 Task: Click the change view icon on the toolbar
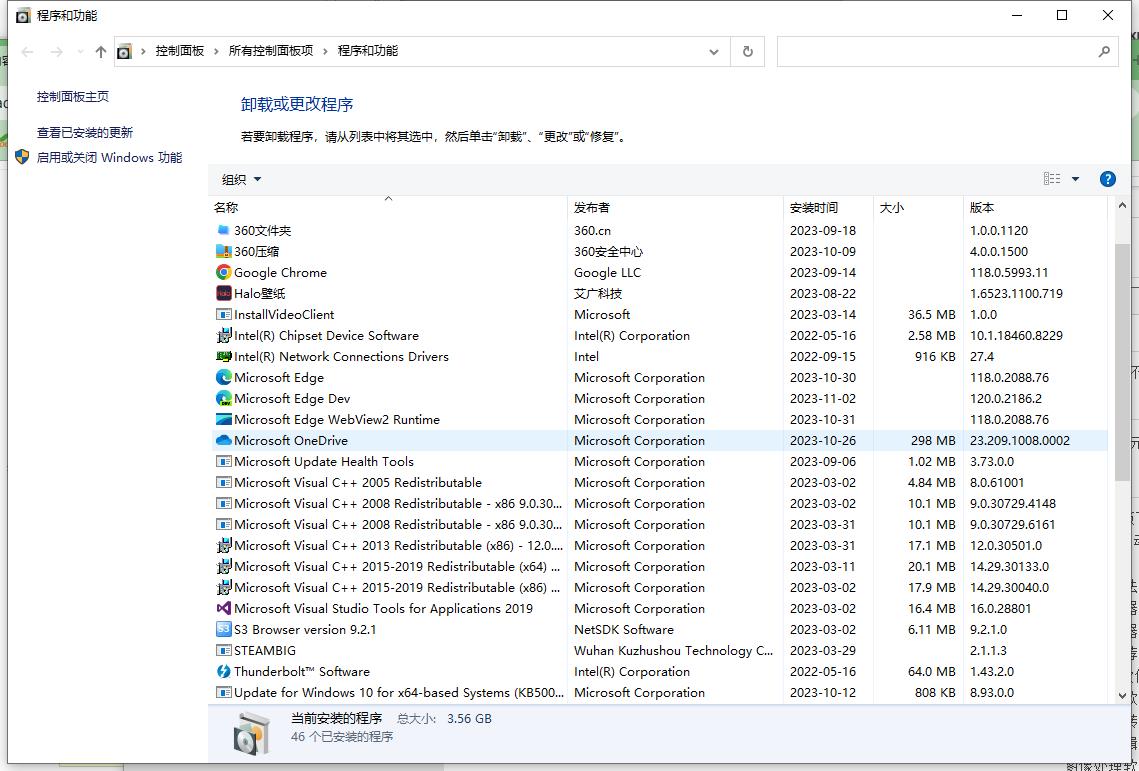pos(1051,178)
